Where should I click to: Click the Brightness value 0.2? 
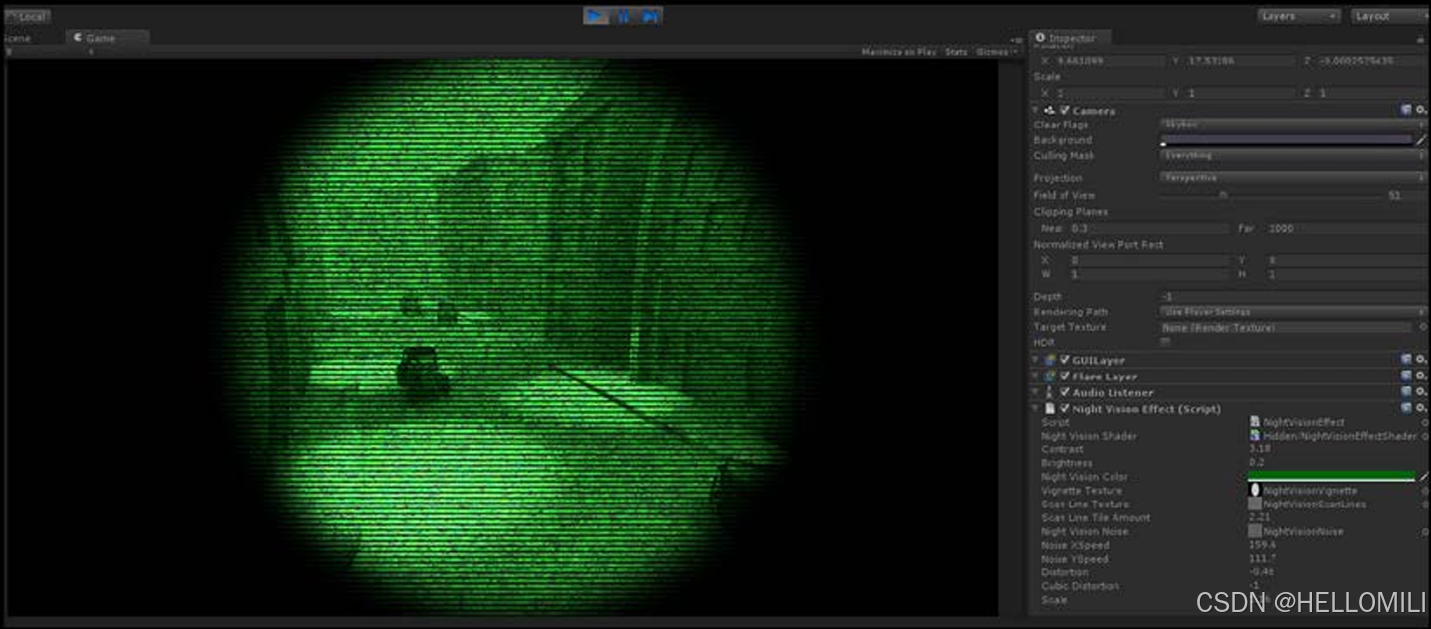1256,463
